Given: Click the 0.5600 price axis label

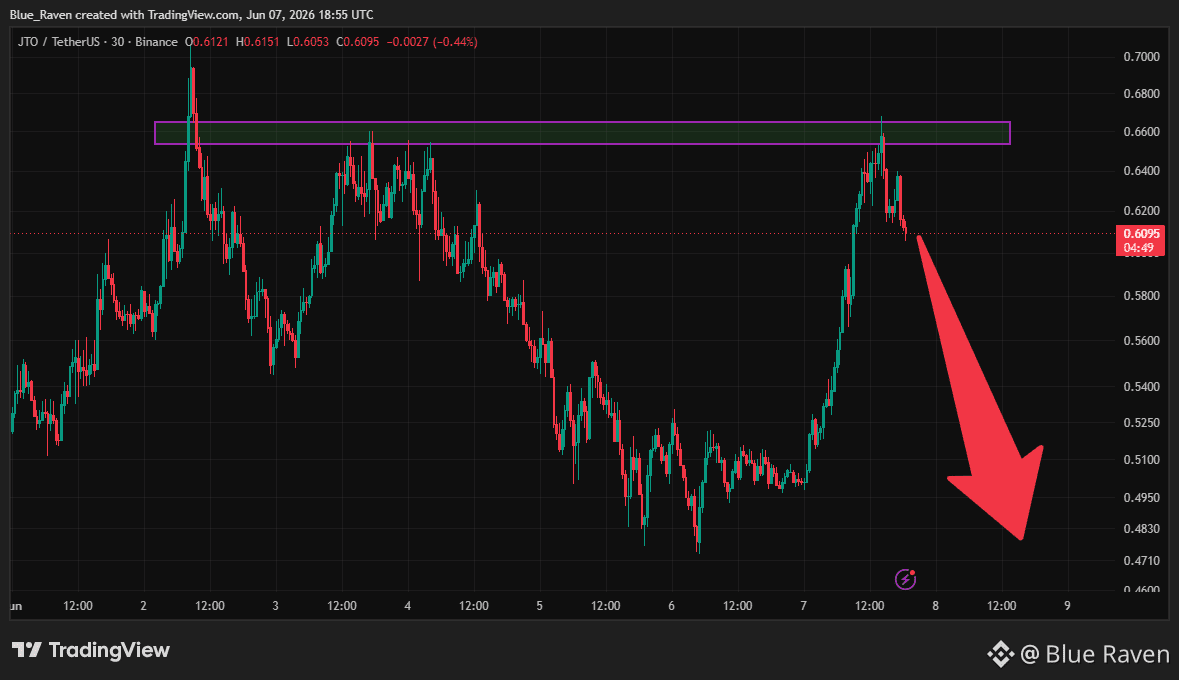Looking at the screenshot, I should pyautogui.click(x=1141, y=341).
